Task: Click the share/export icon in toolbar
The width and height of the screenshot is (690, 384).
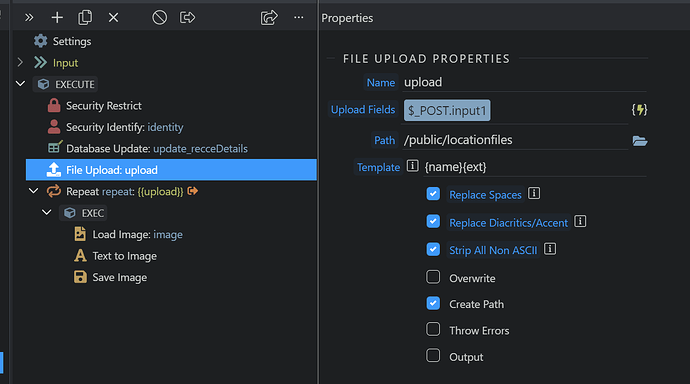Action: (269, 18)
